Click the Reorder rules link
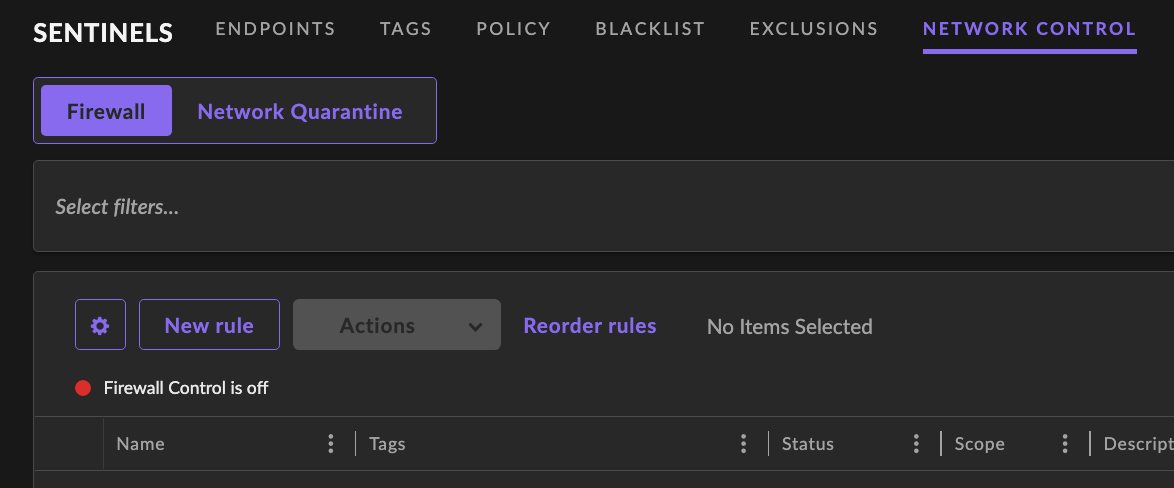This screenshot has width=1174, height=488. pyautogui.click(x=590, y=326)
